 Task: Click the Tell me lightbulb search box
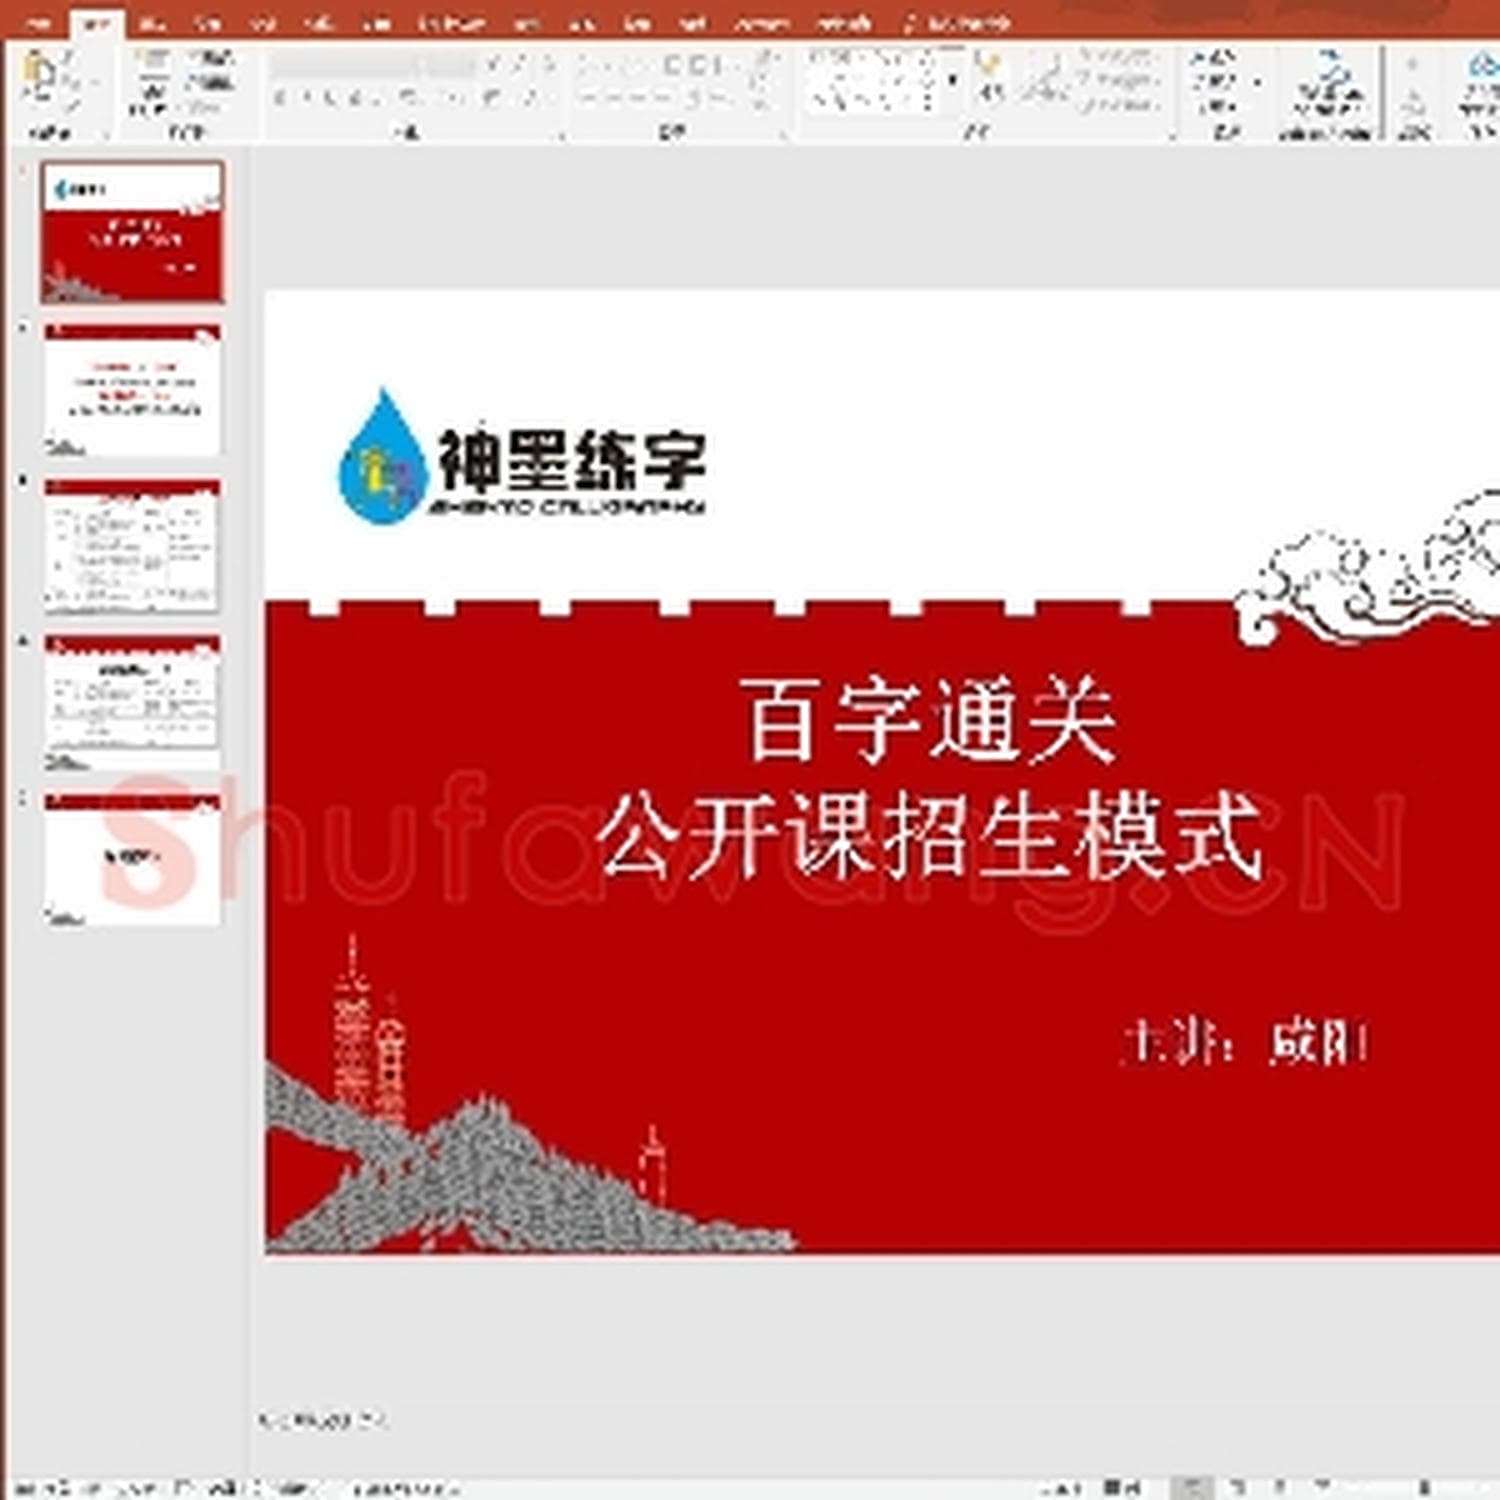click(957, 22)
